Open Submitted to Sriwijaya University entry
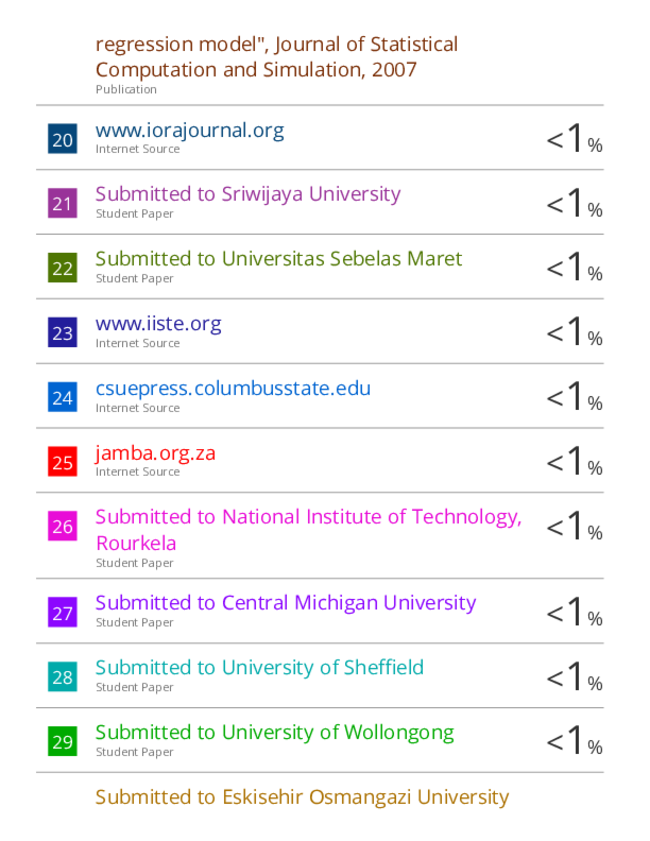Image resolution: width=650 pixels, height=841 pixels. coord(248,195)
